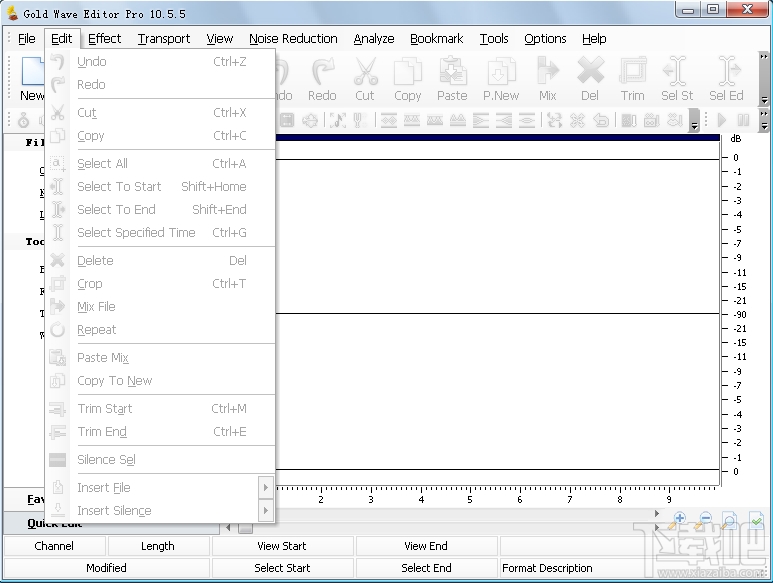Image resolution: width=773 pixels, height=583 pixels.
Task: Click the Pause button in effects toolbar
Action: pos(743,120)
